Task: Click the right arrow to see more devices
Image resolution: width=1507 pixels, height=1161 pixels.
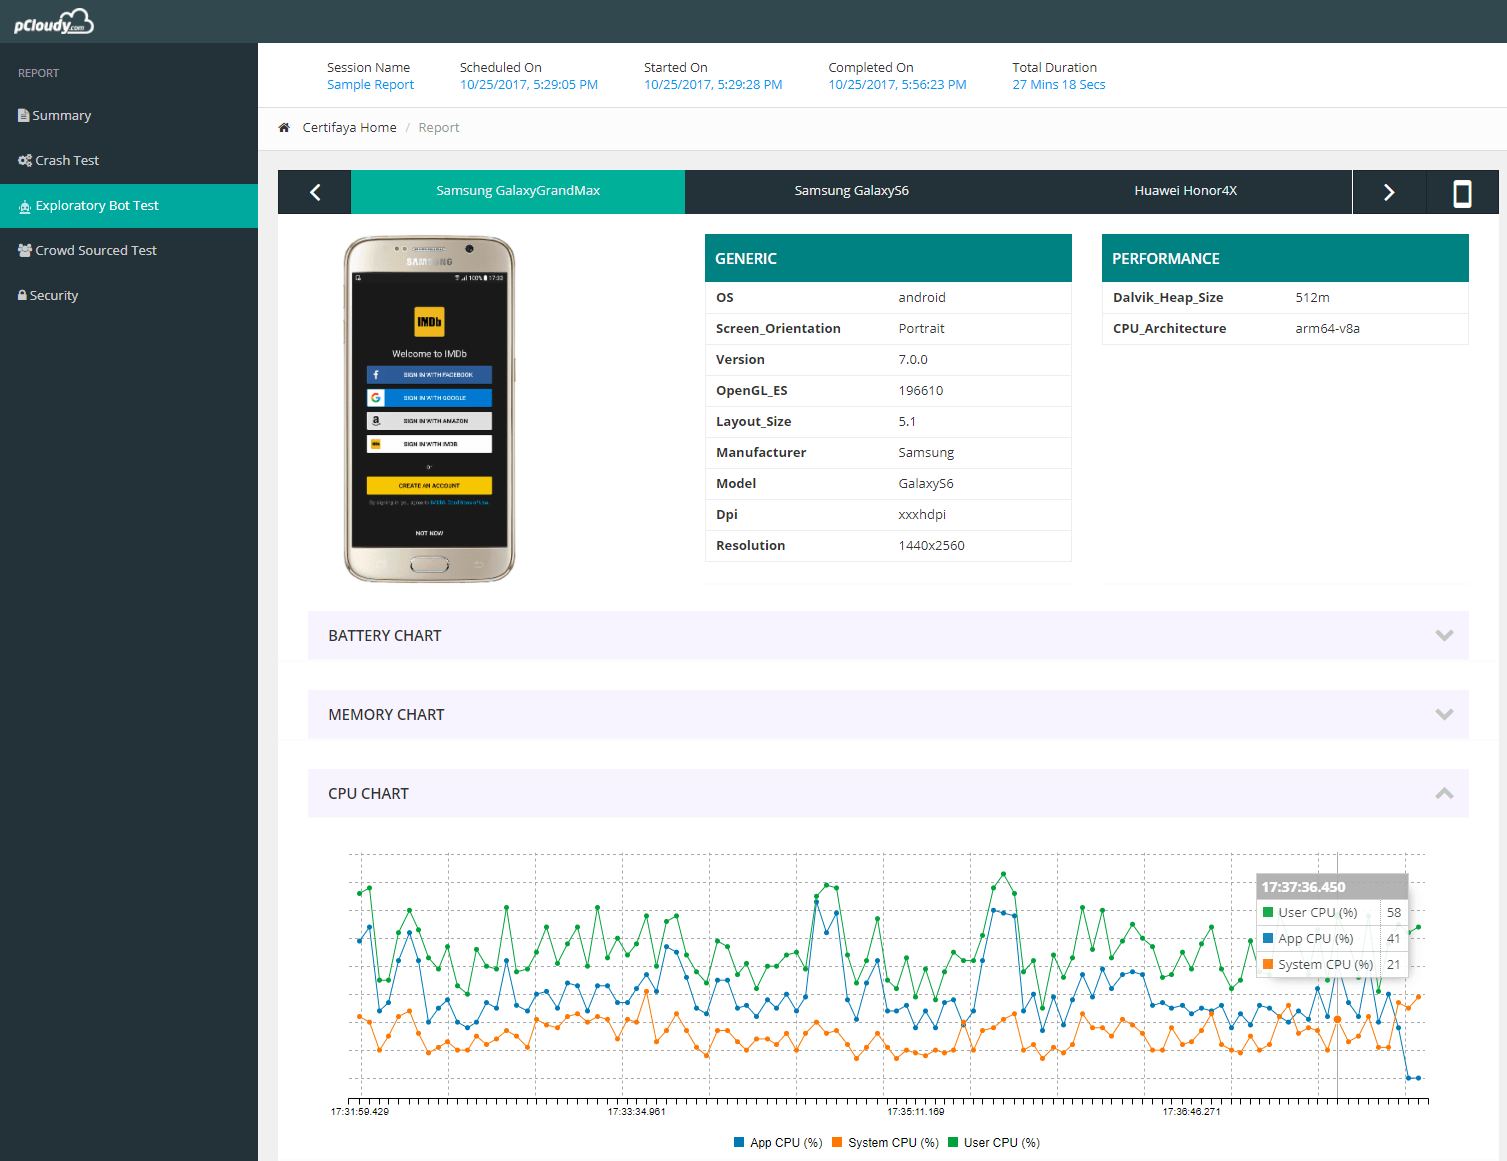Action: click(x=1389, y=191)
